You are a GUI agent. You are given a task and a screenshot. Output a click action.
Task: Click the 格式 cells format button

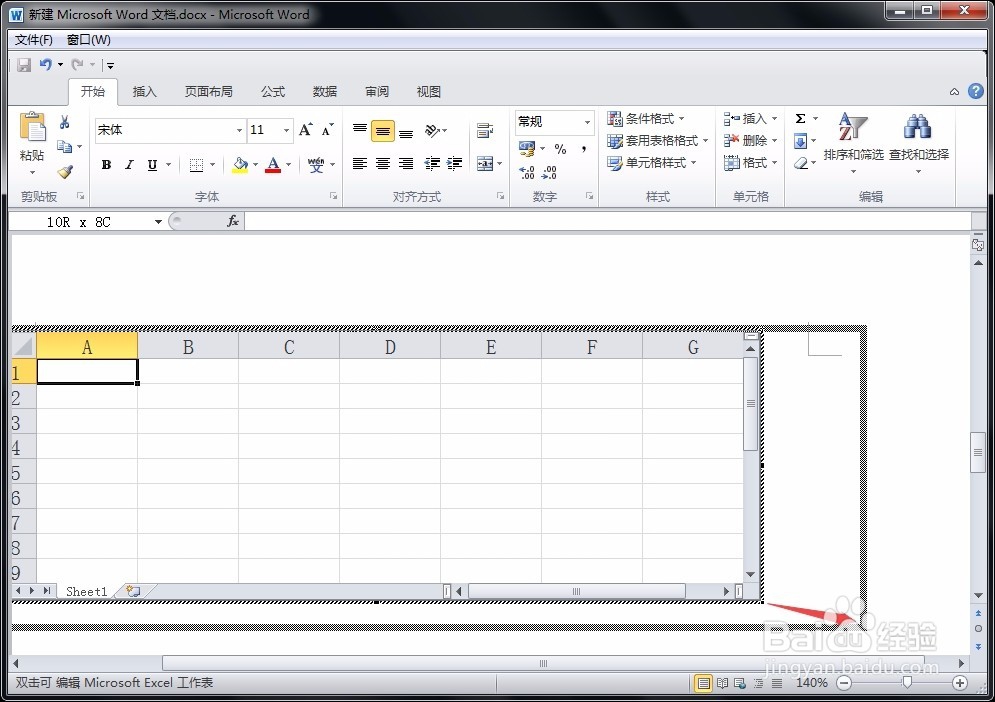click(x=750, y=163)
